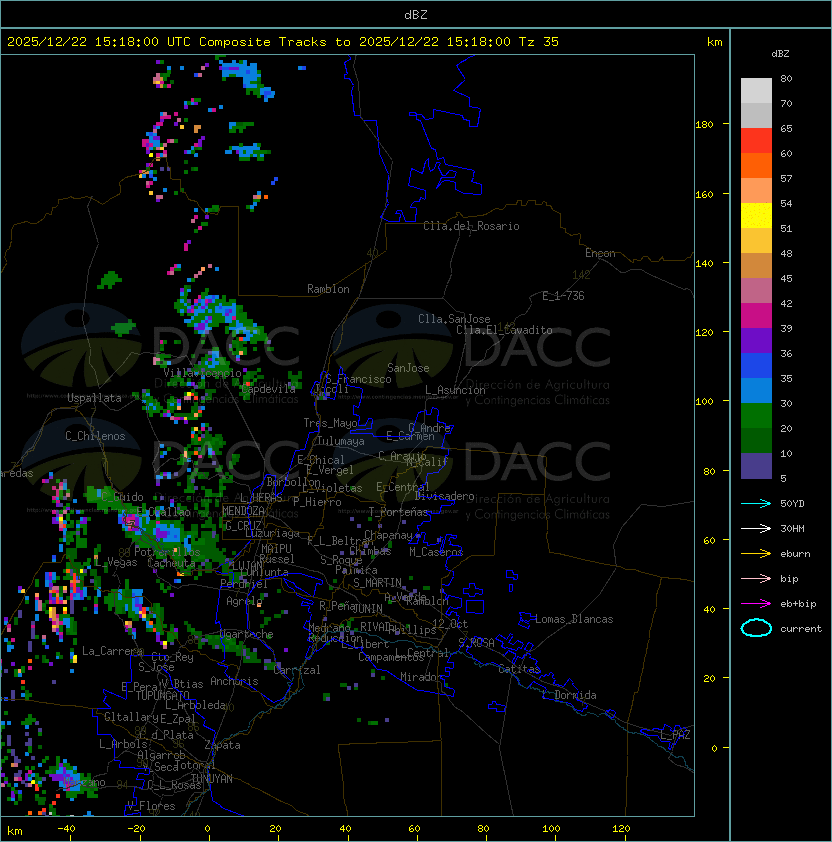Click the white 30HM arrow icon
This screenshot has height=842, width=832.
(756, 528)
